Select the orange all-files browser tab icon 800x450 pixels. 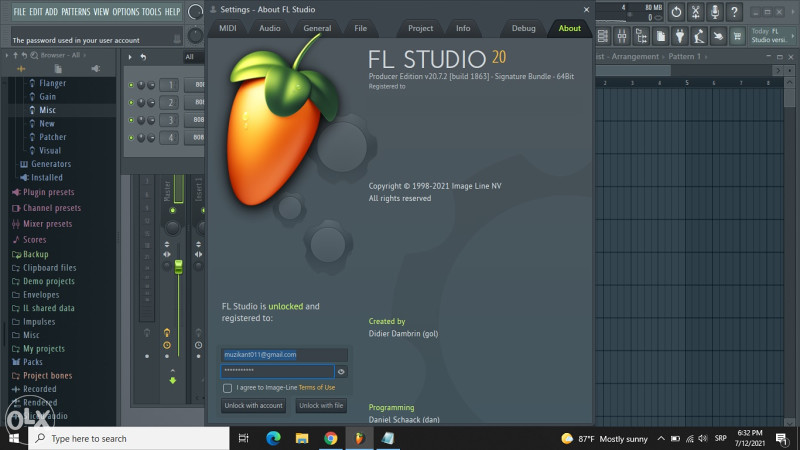pos(21,68)
